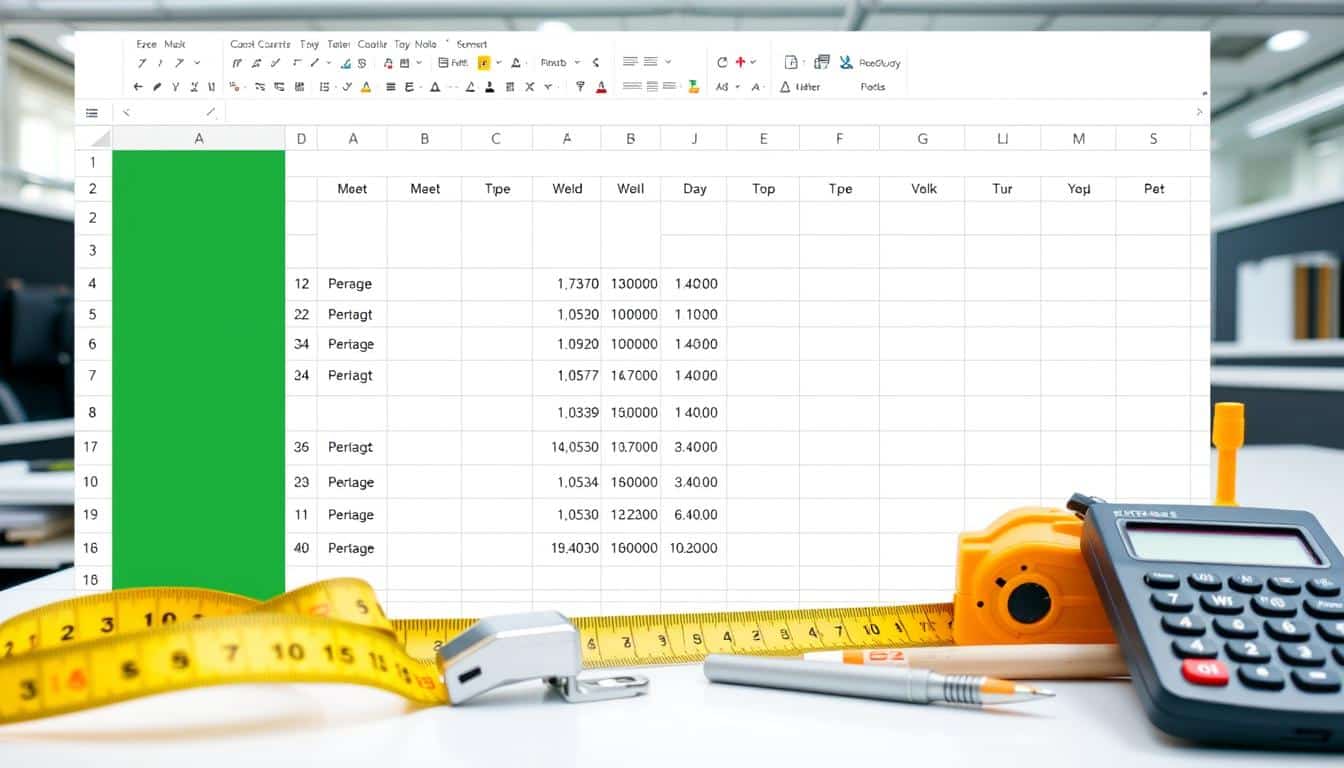Open the Ad dropdown in the toolbar
Image resolution: width=1344 pixels, height=768 pixels.
[x=738, y=87]
